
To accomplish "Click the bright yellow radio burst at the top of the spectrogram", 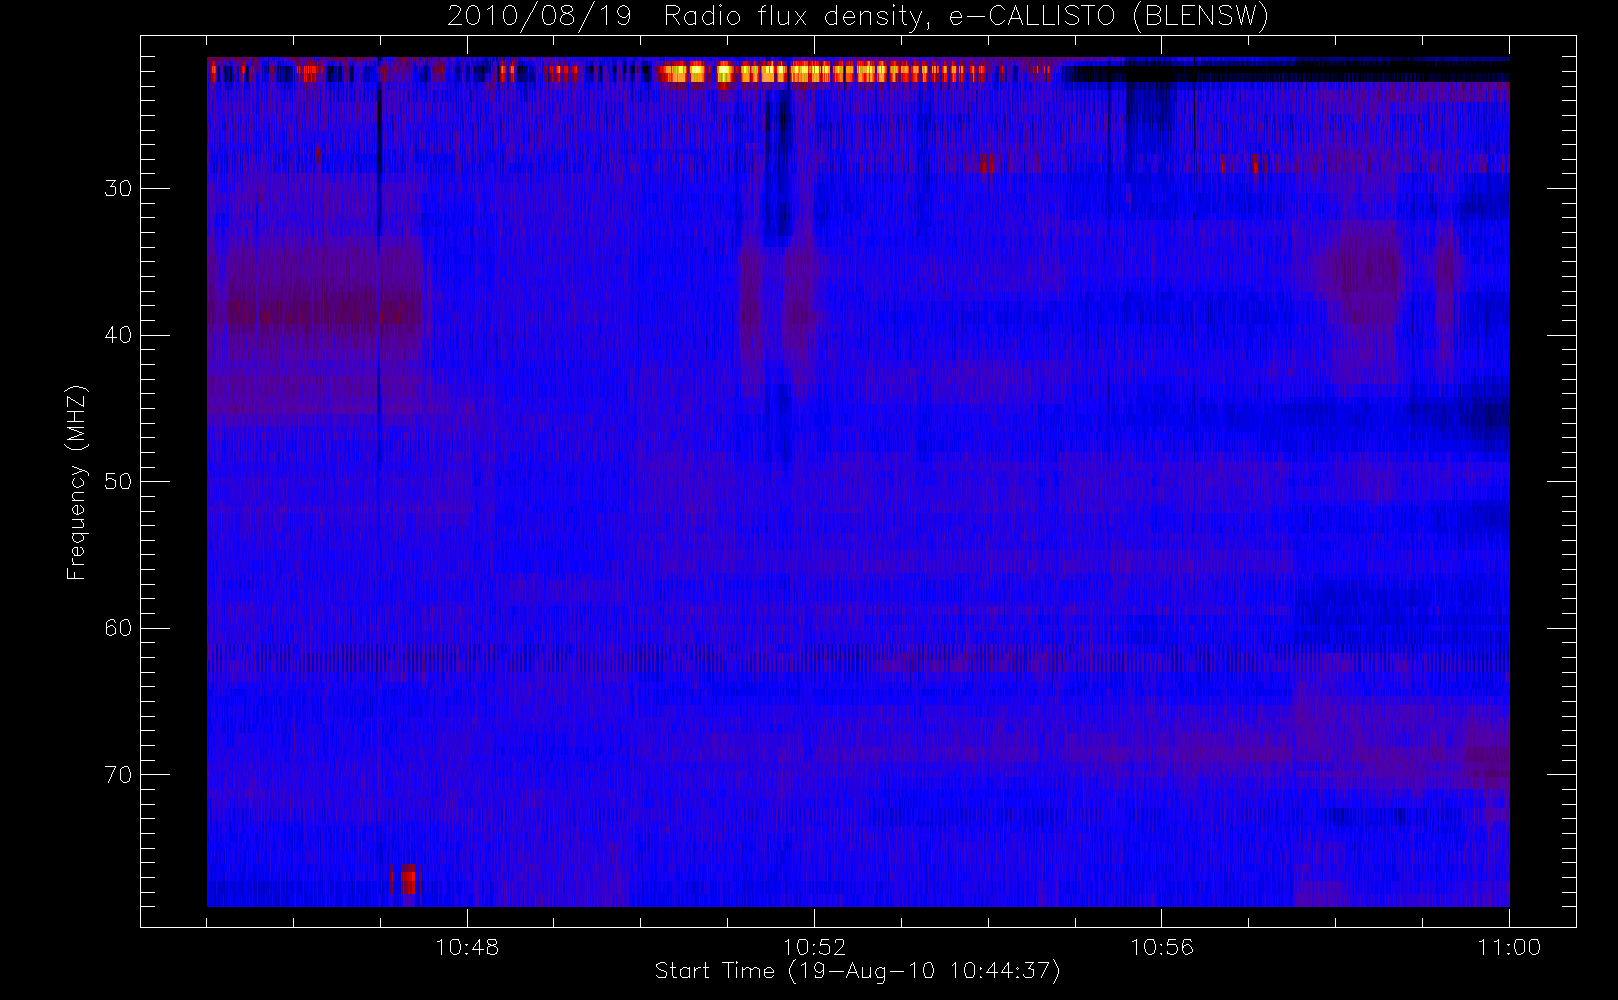I will click(x=820, y=73).
